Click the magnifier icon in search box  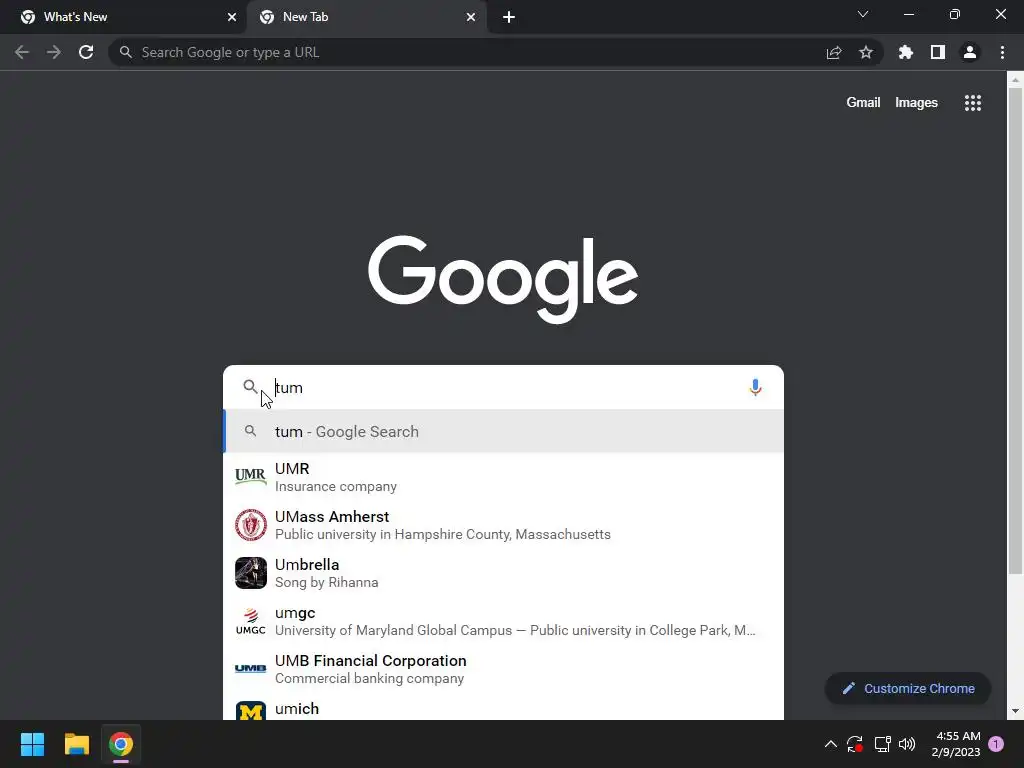pyautogui.click(x=250, y=387)
